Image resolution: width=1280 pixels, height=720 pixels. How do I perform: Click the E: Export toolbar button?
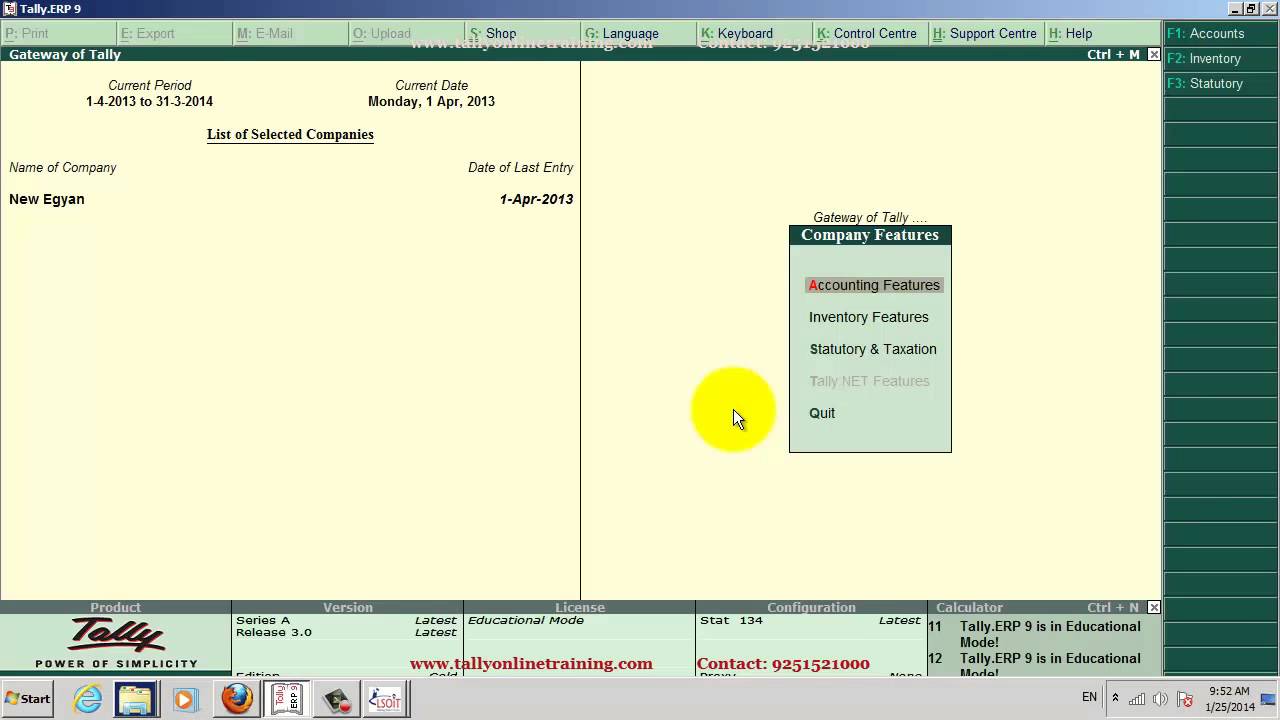[x=174, y=33]
